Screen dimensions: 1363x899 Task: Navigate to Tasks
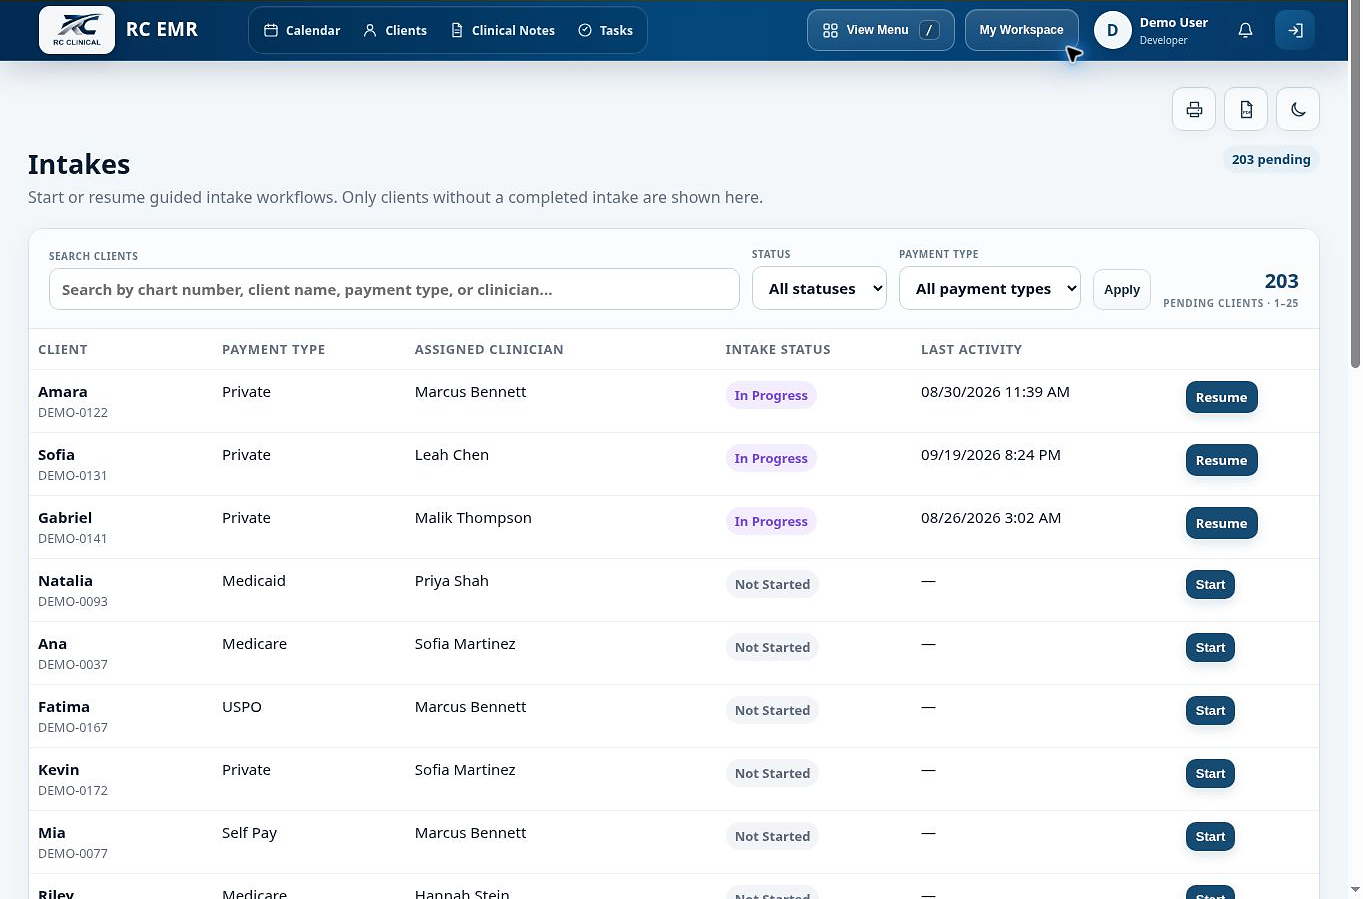click(606, 30)
